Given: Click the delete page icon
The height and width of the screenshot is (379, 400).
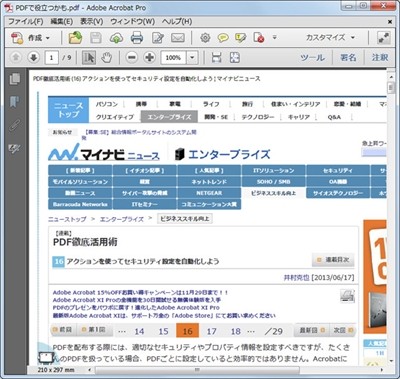Looking at the screenshot, I should [259, 38].
